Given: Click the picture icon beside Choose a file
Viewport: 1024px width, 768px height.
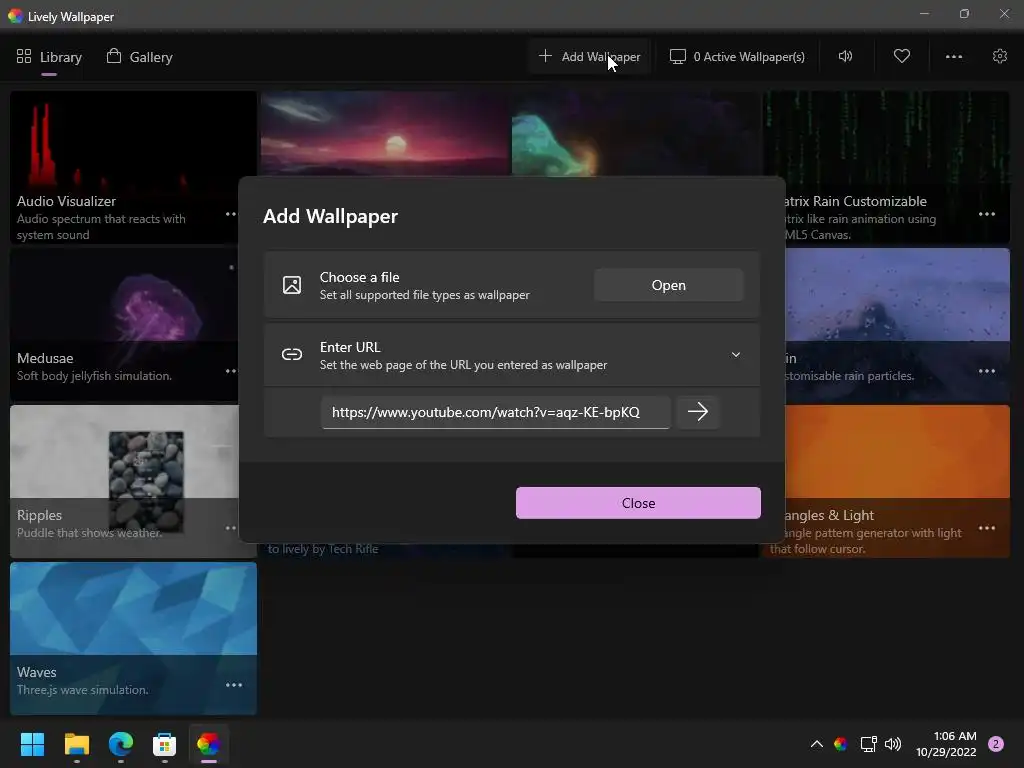Looking at the screenshot, I should pyautogui.click(x=292, y=285).
